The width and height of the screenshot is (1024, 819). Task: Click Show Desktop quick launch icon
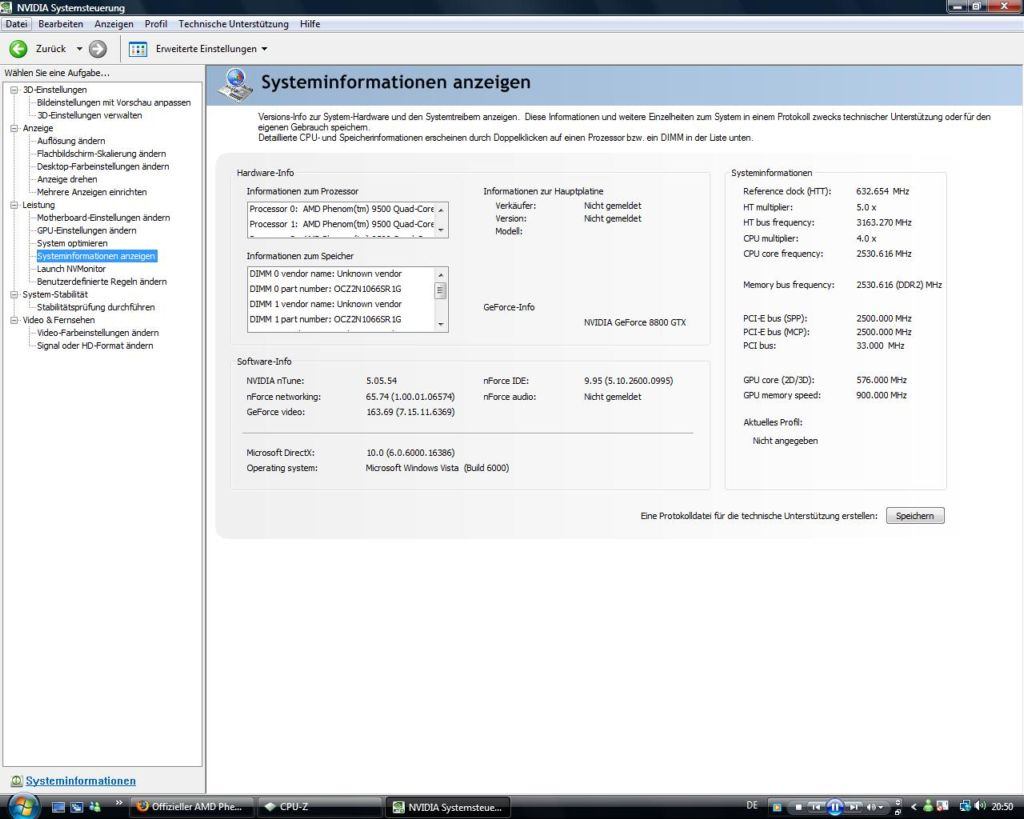pos(58,807)
